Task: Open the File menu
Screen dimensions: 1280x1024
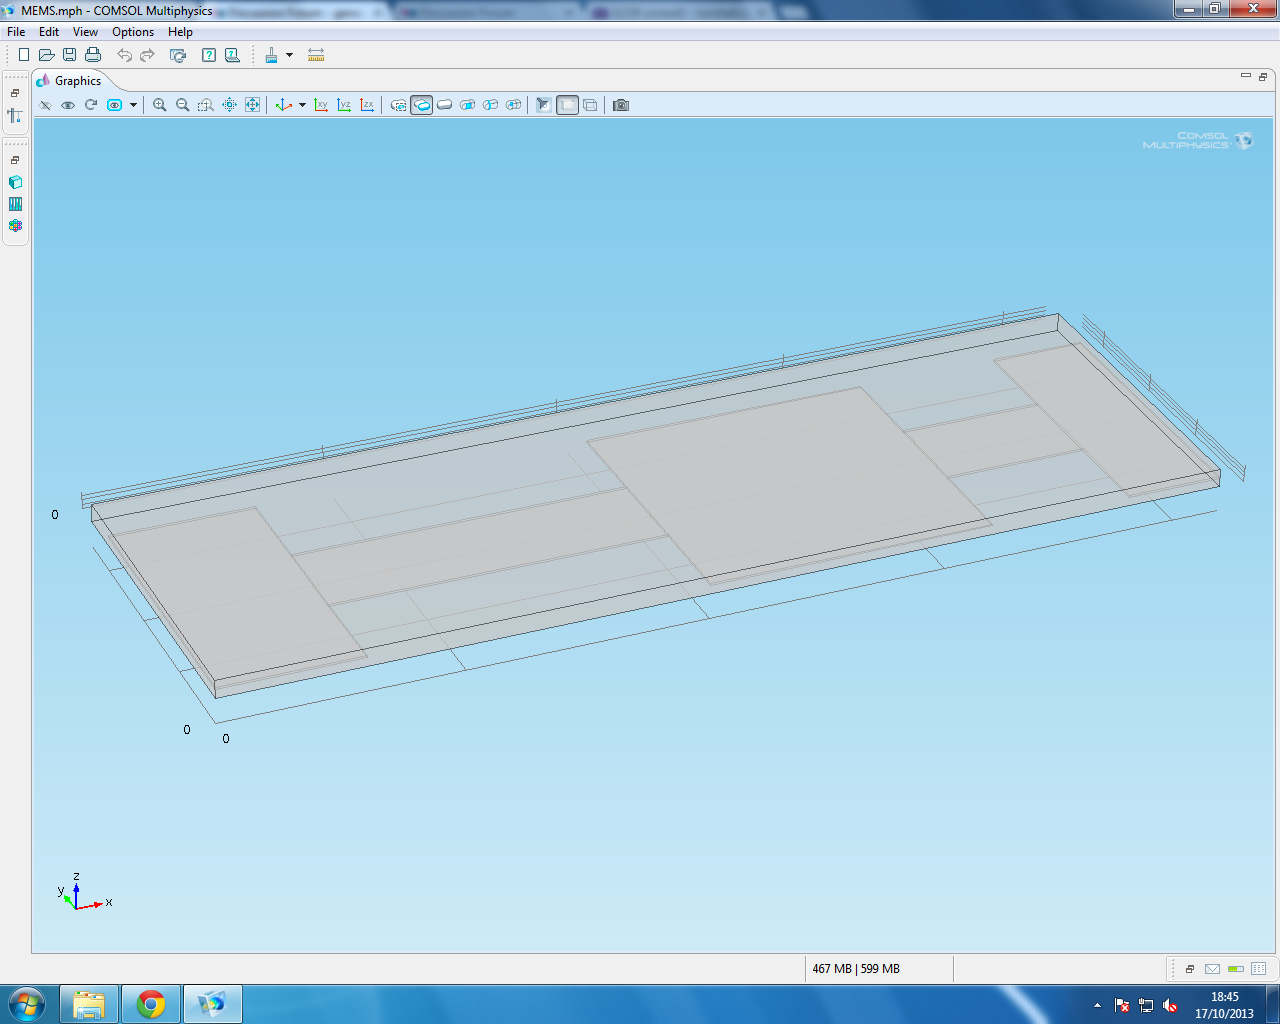Action: (x=16, y=32)
